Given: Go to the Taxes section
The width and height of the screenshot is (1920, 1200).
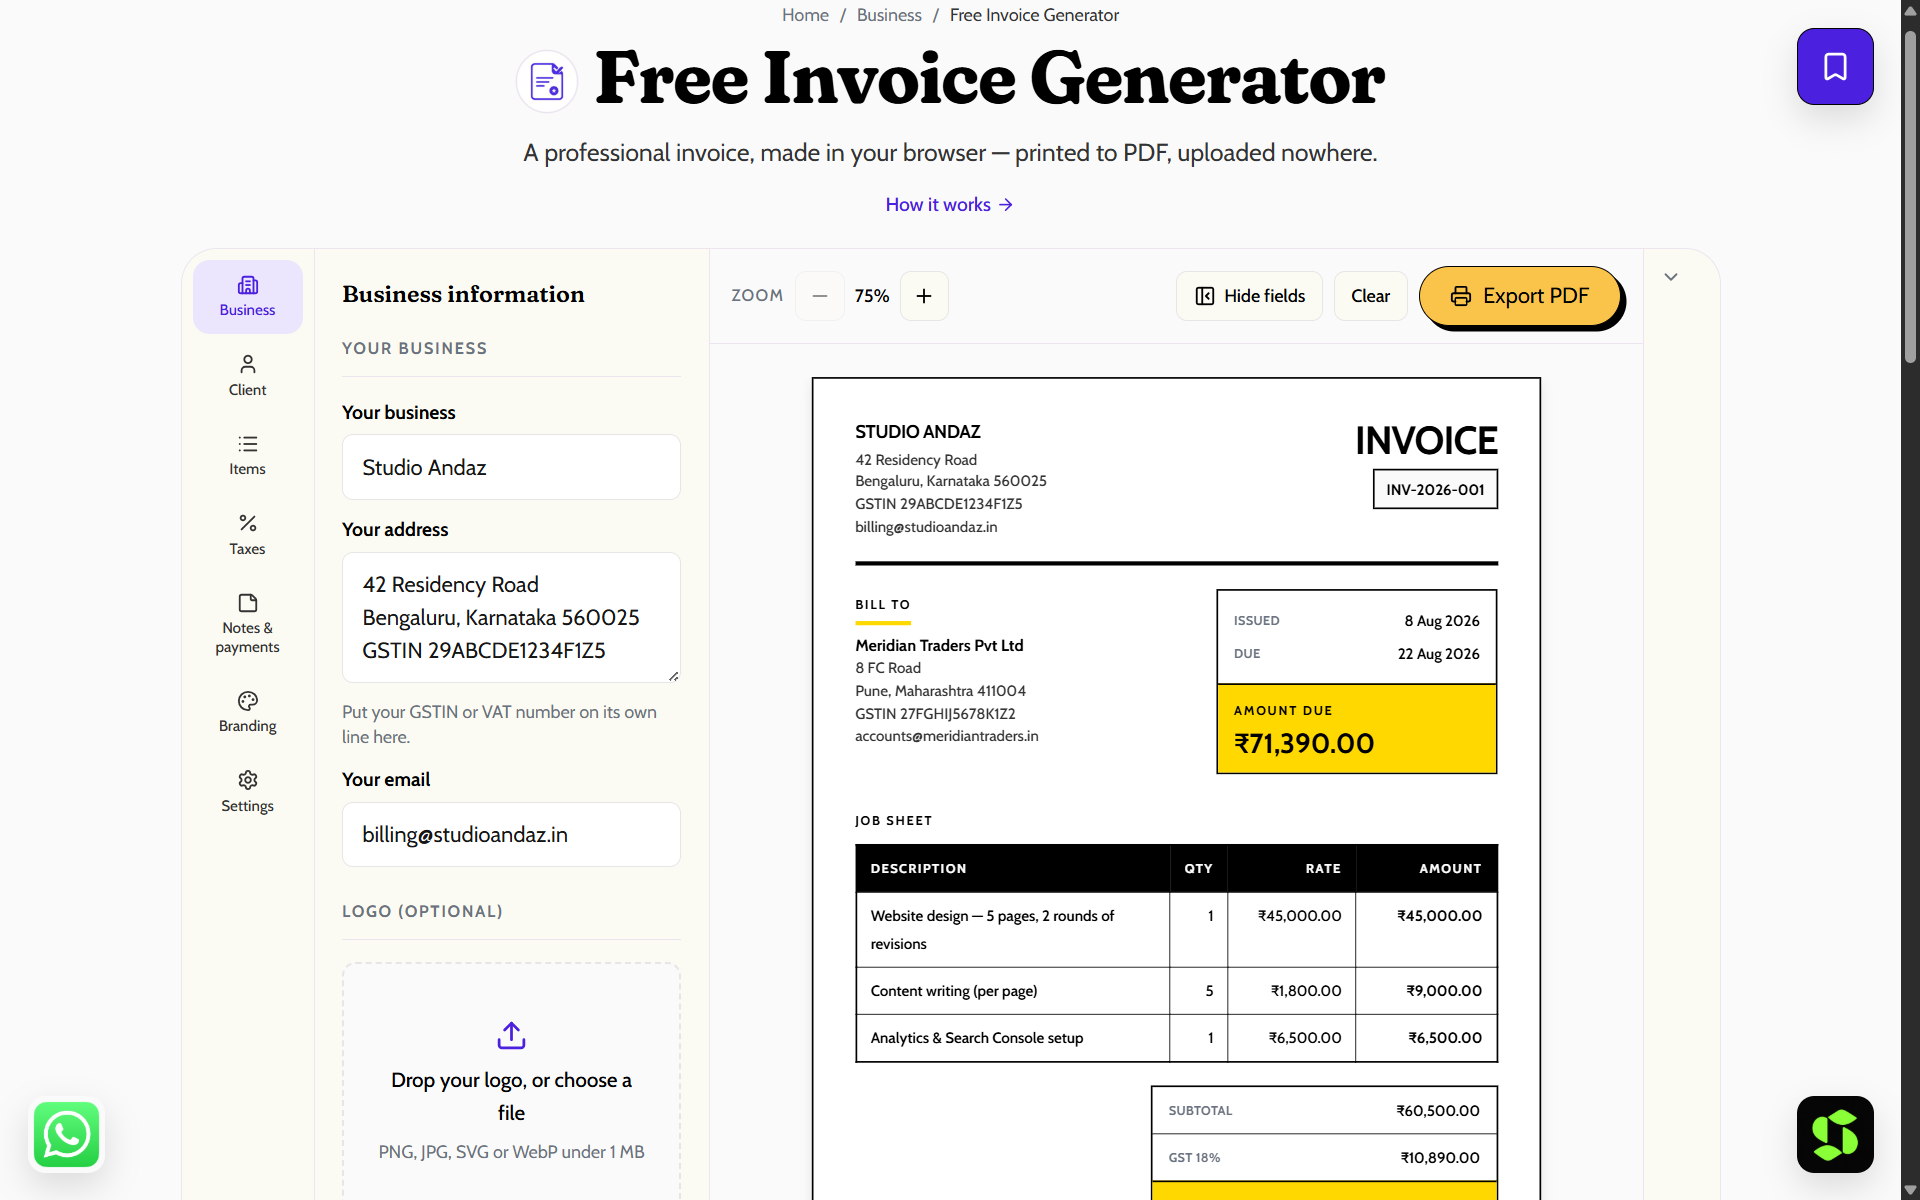Looking at the screenshot, I should coord(248,535).
